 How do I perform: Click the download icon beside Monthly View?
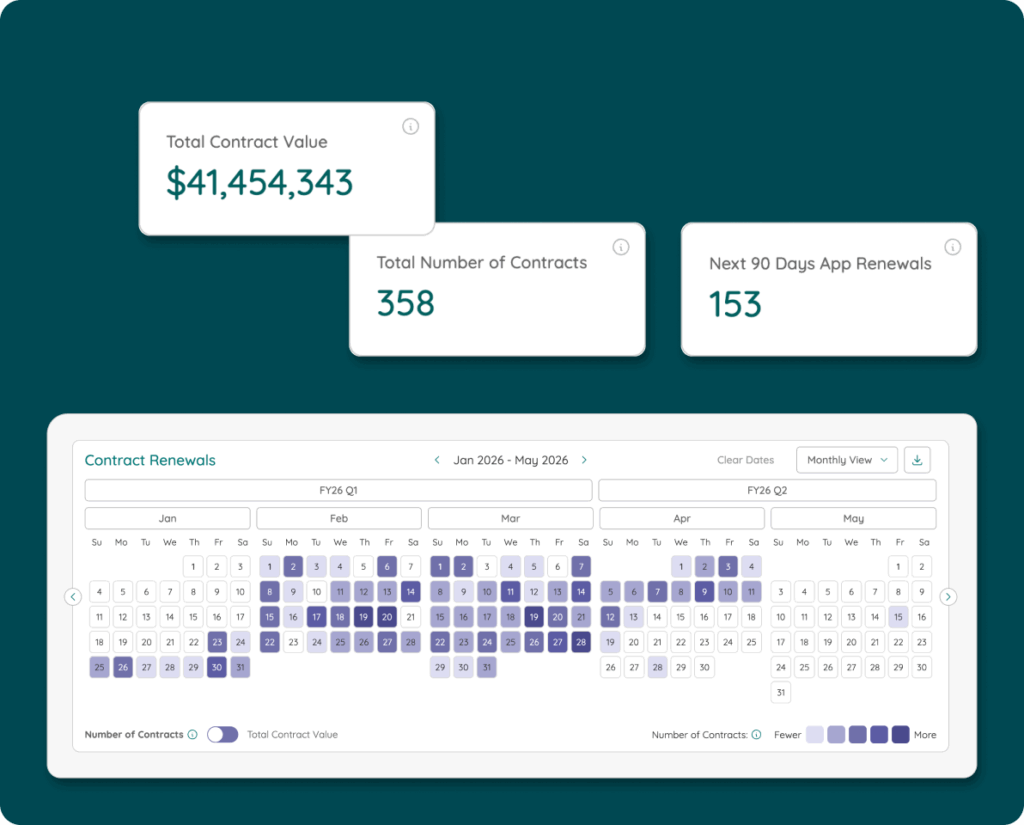tap(917, 460)
